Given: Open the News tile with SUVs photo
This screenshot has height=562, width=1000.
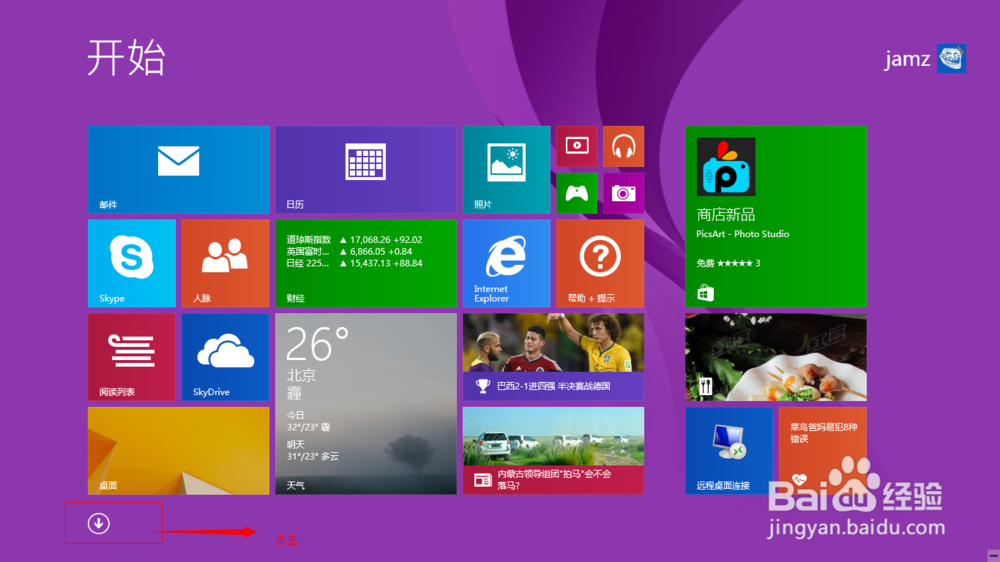Looking at the screenshot, I should pos(553,451).
